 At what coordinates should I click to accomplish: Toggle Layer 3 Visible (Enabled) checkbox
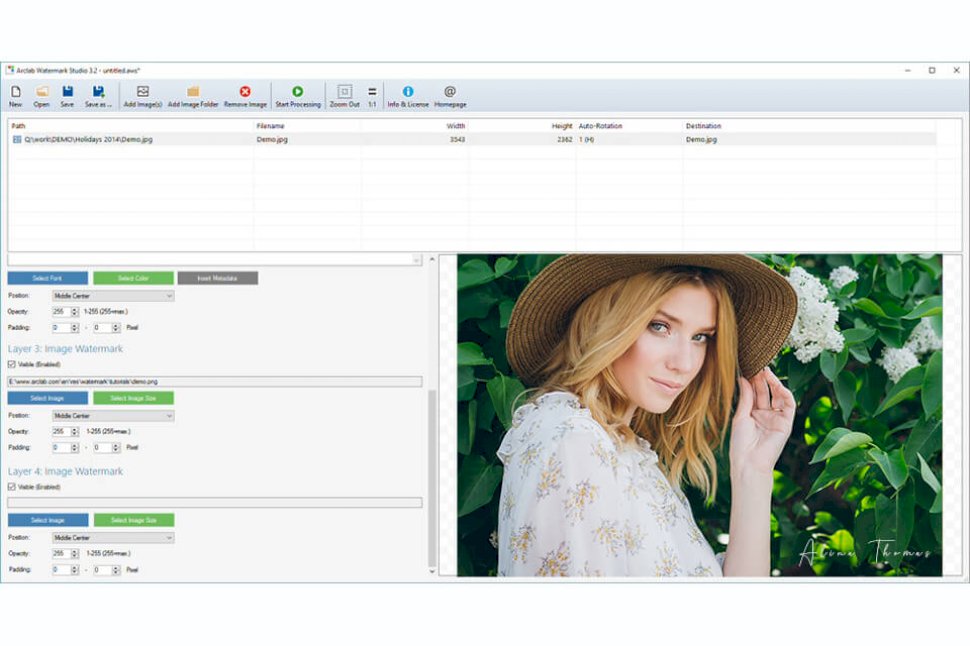coord(12,364)
